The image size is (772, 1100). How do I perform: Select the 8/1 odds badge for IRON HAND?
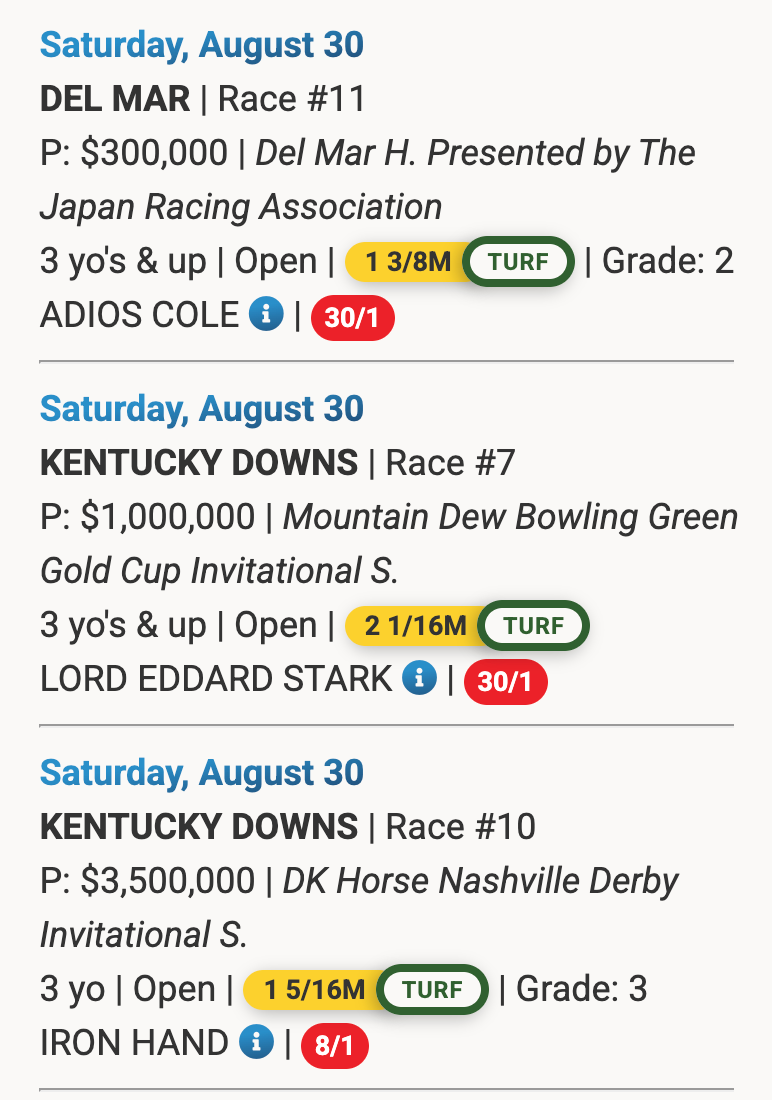coord(335,1047)
